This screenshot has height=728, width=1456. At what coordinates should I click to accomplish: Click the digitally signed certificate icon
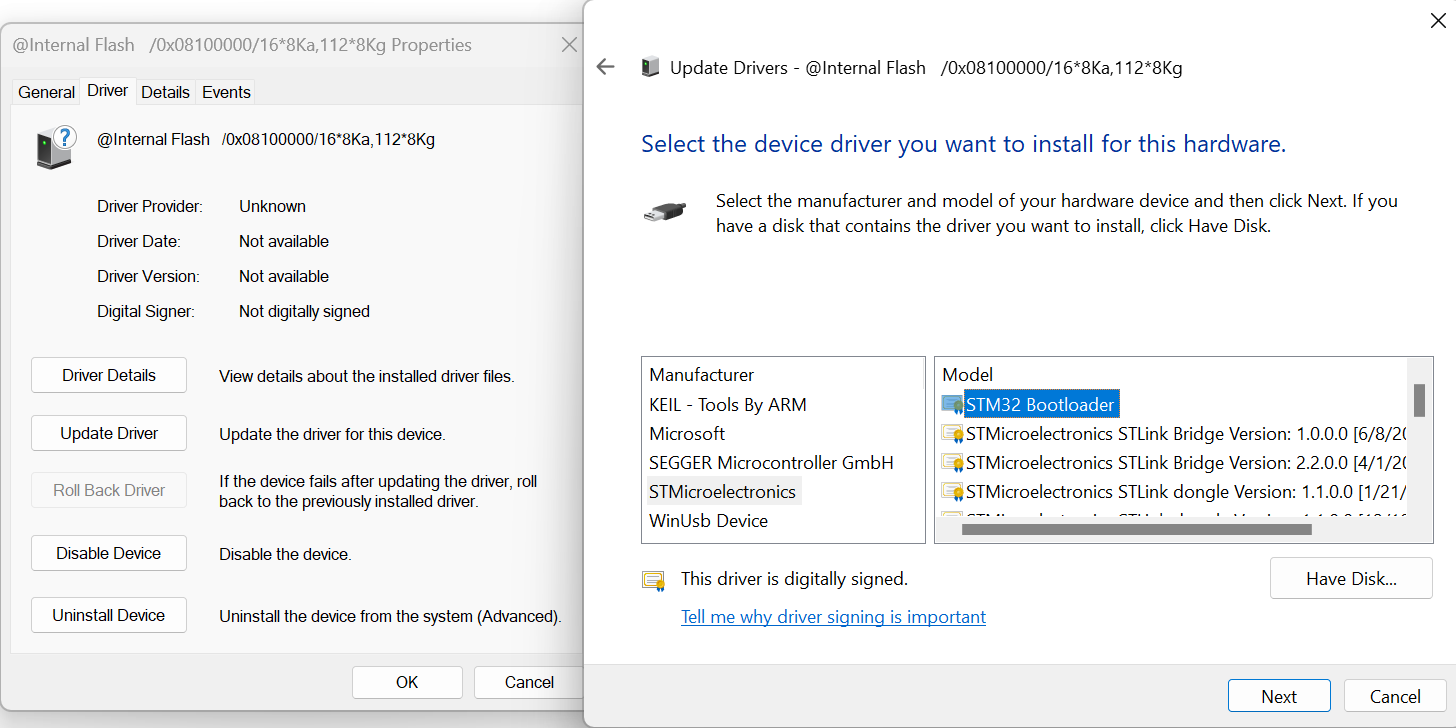click(654, 580)
